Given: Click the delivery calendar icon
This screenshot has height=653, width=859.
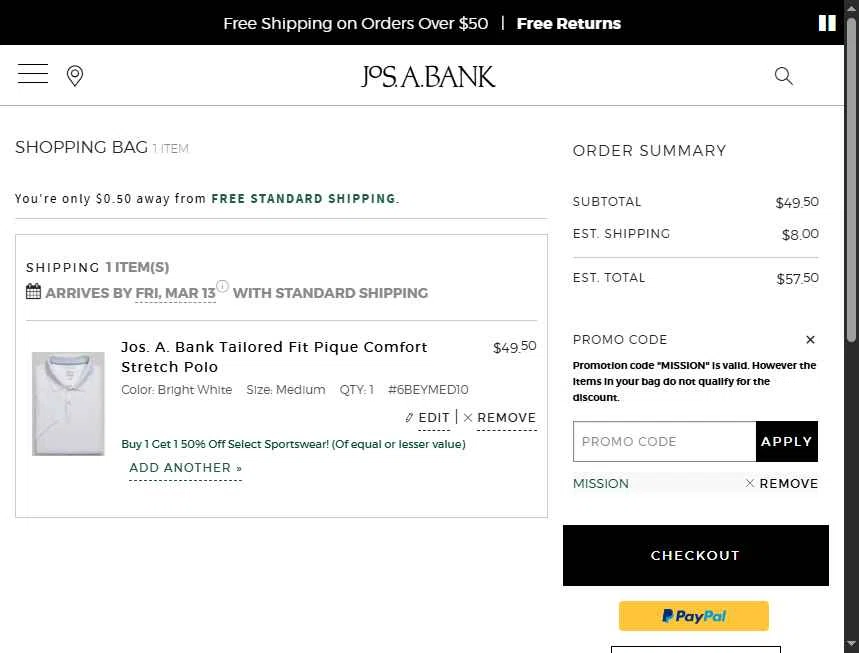Looking at the screenshot, I should click(34, 292).
